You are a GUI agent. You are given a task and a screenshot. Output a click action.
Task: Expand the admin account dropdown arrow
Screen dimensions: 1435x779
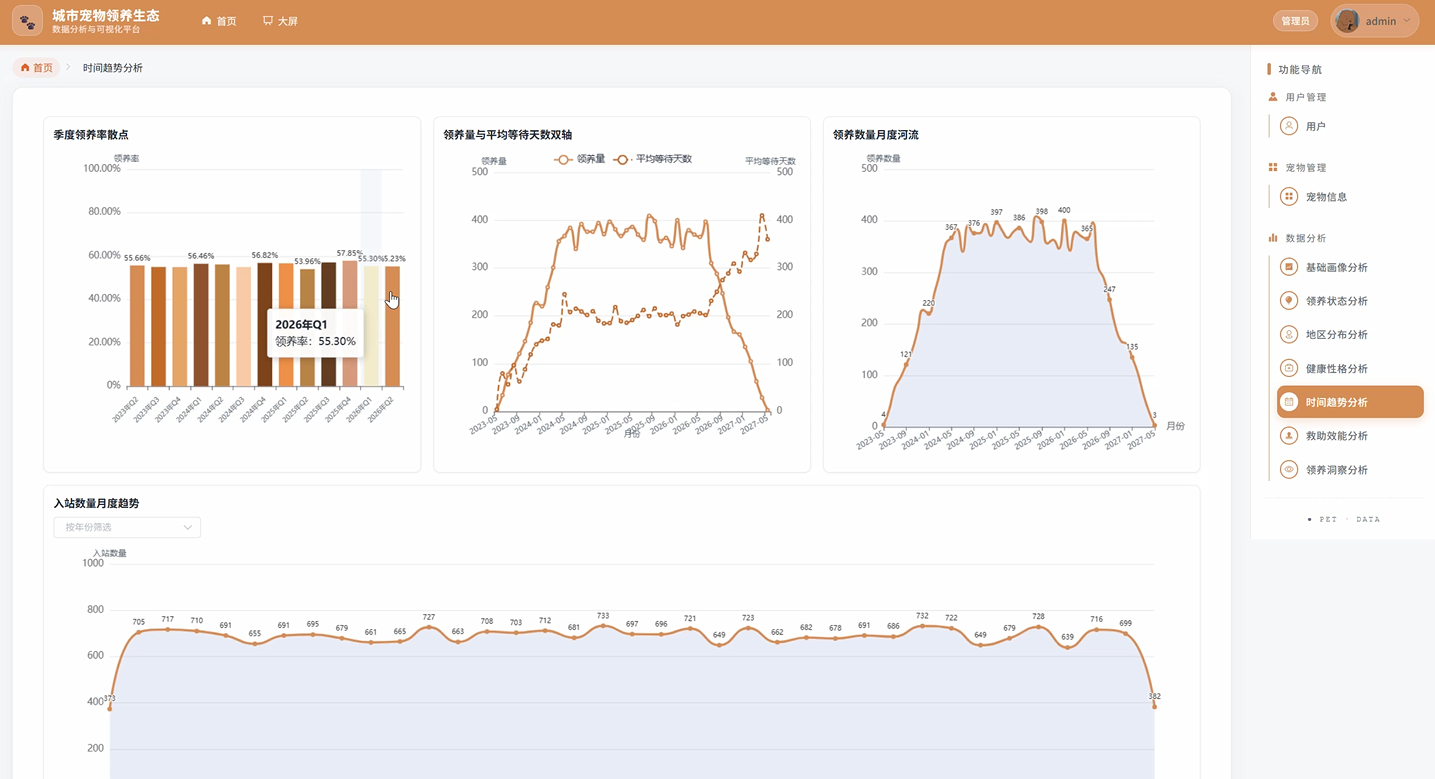pyautogui.click(x=1407, y=21)
